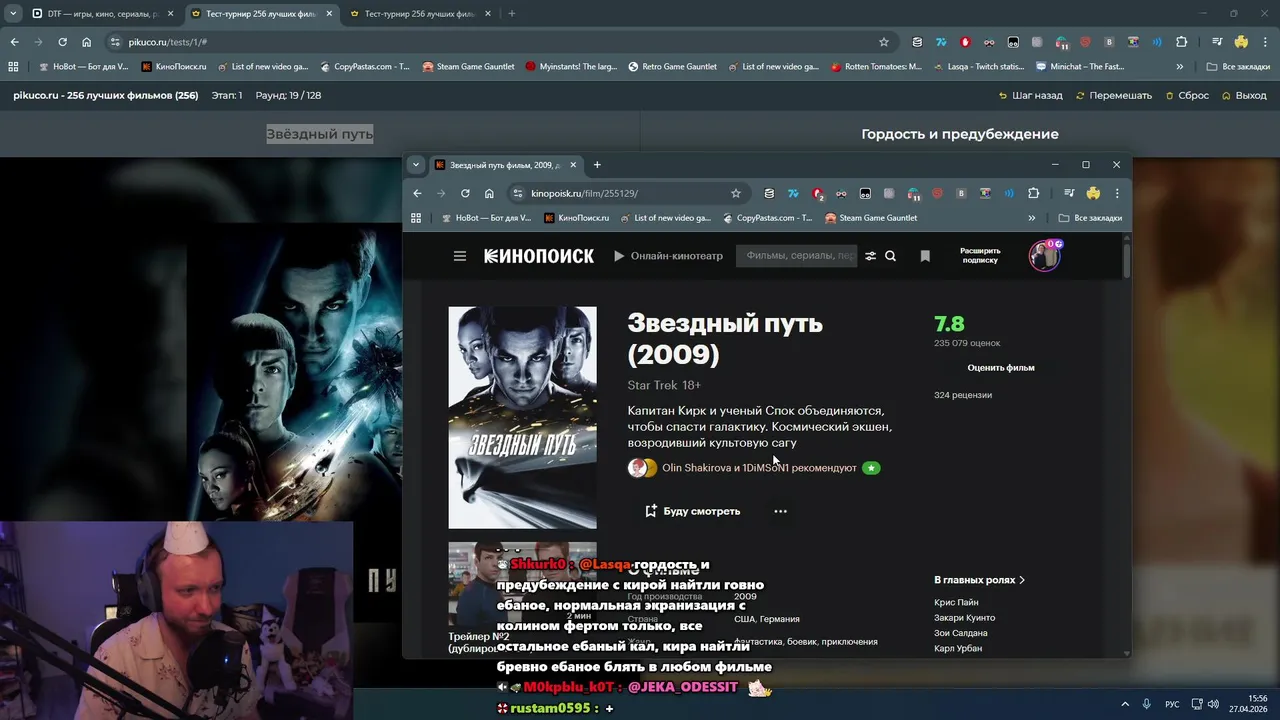1280x720 pixels.
Task: Click the three-dots more options button
Action: [x=780, y=511]
